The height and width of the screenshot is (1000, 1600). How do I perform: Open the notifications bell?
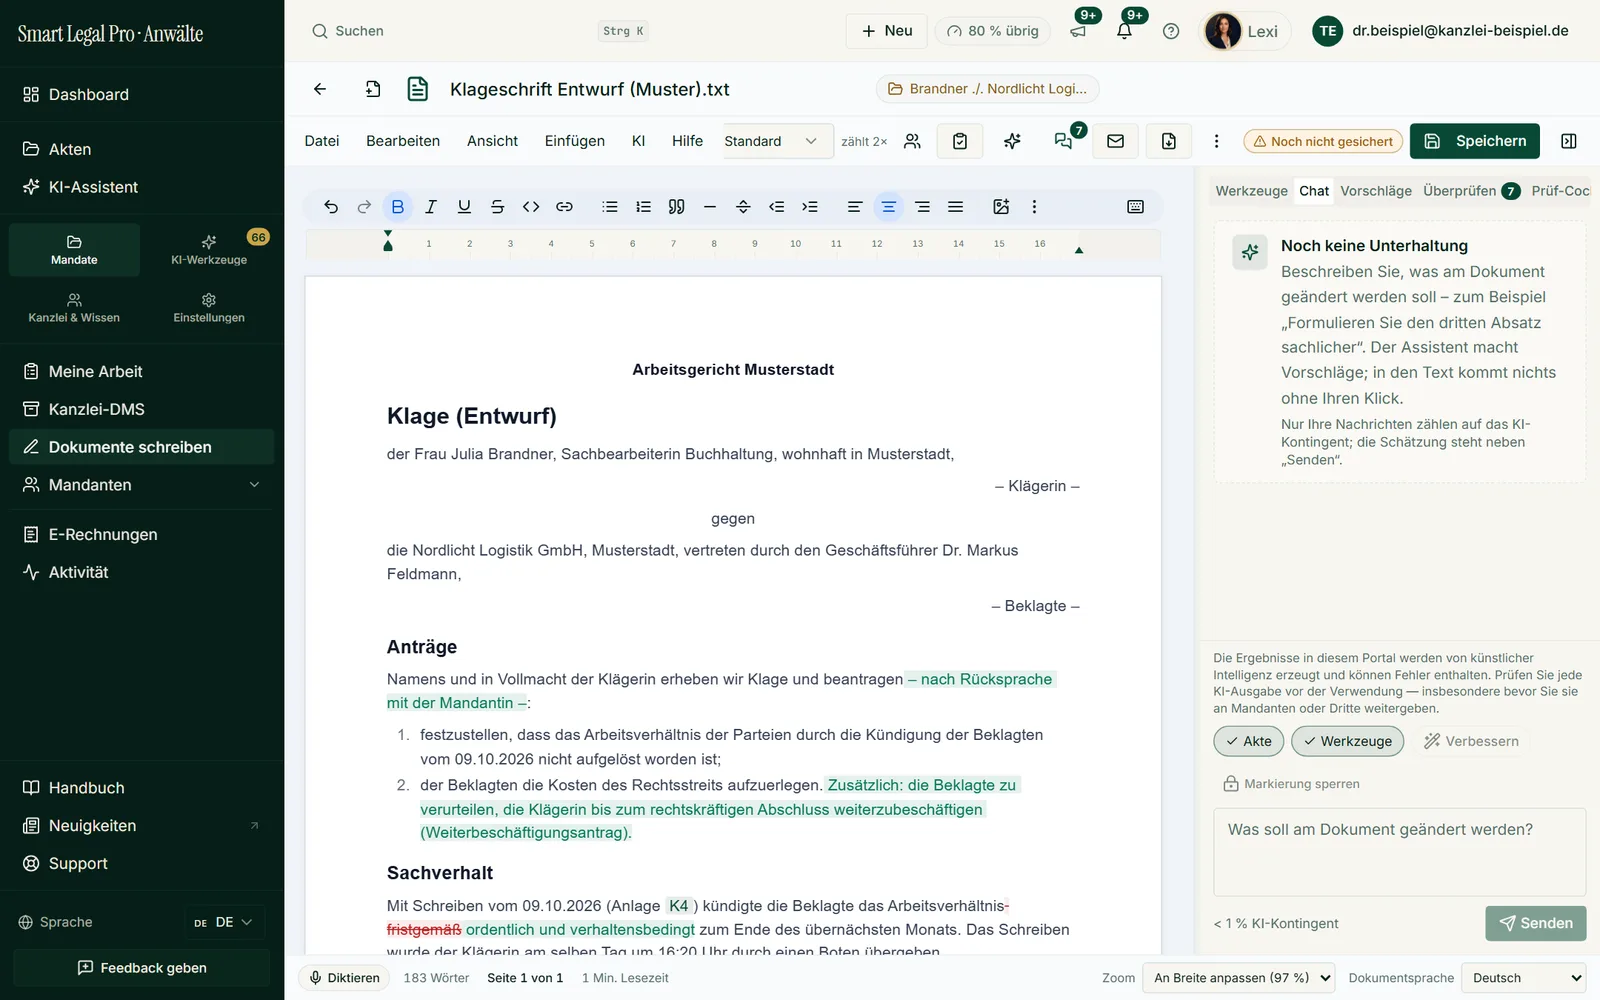pyautogui.click(x=1125, y=31)
